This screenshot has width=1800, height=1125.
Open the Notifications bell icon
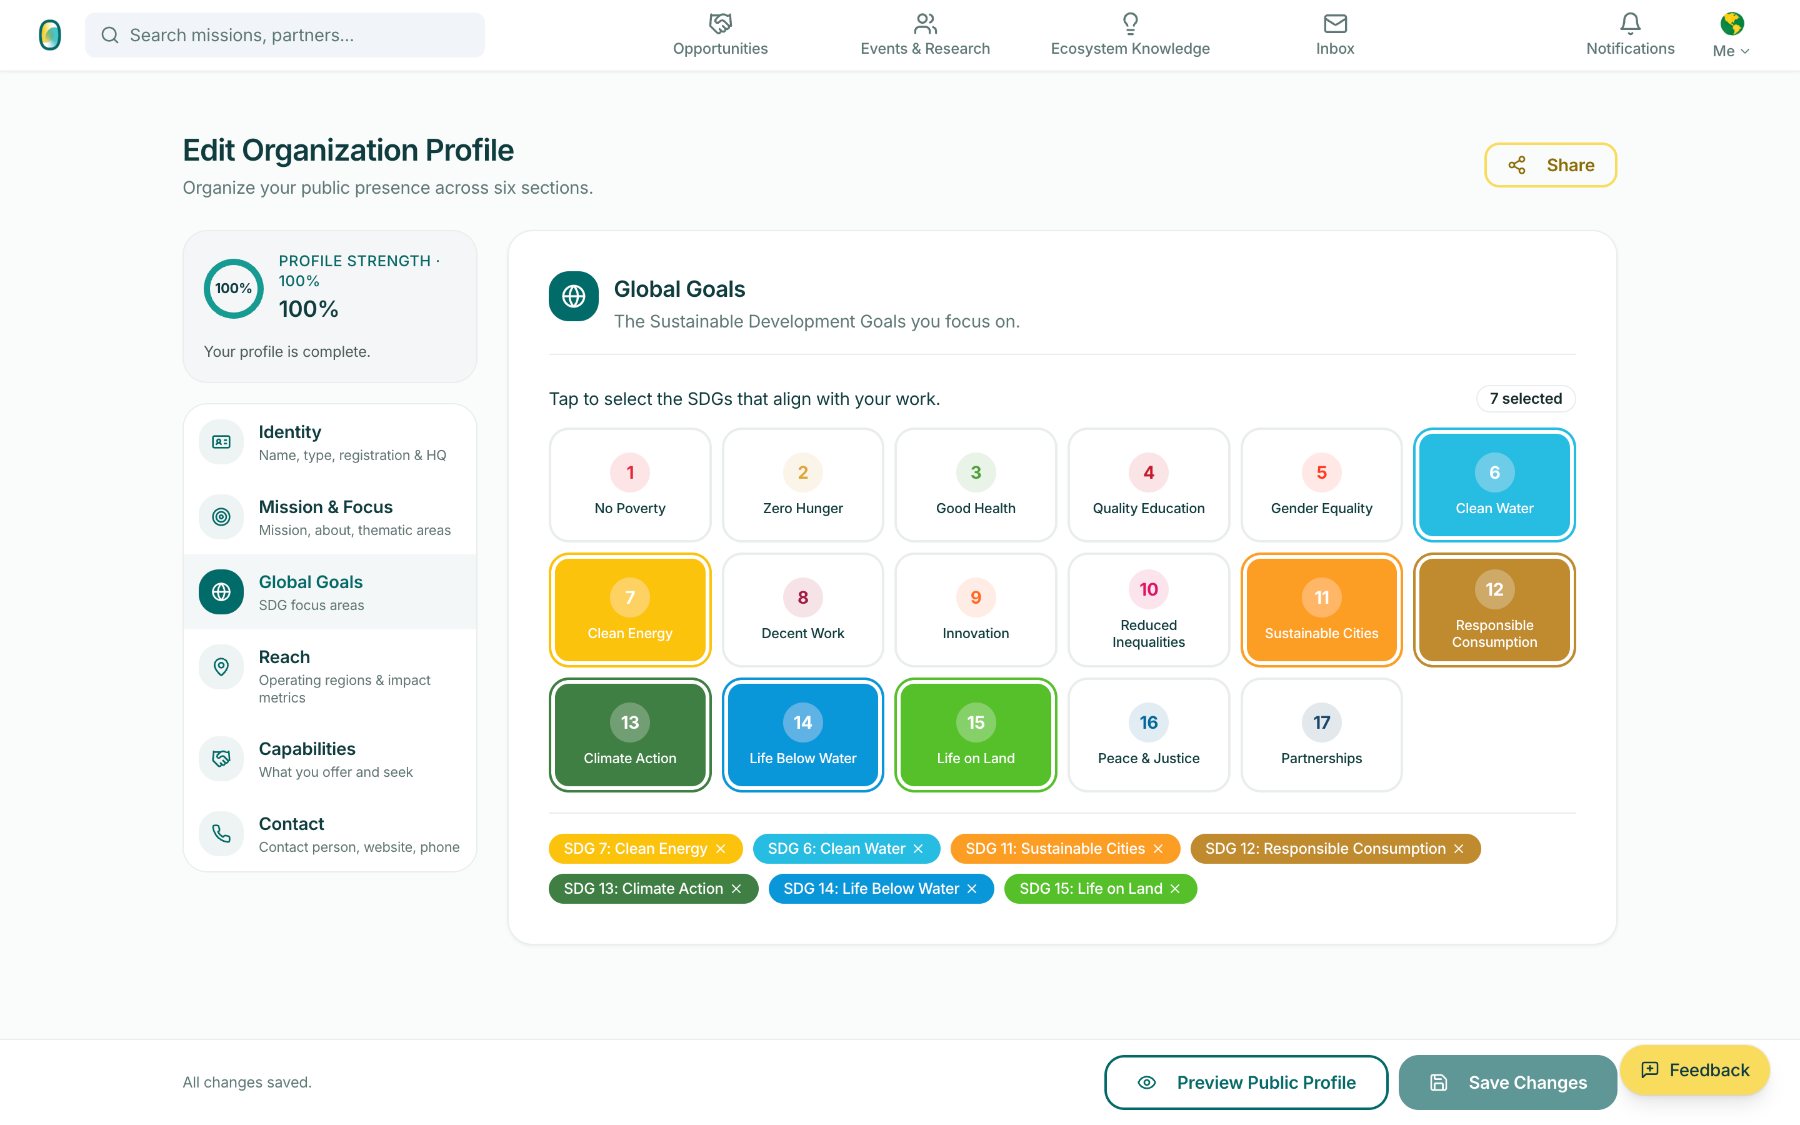(x=1630, y=23)
